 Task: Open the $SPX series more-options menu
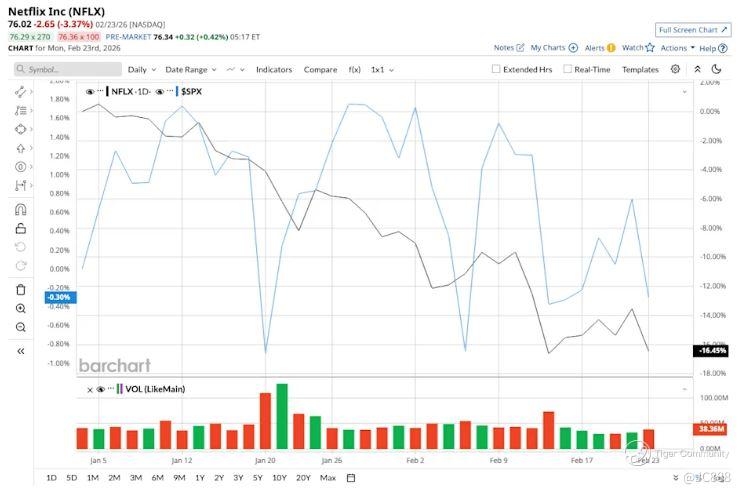coord(170,91)
